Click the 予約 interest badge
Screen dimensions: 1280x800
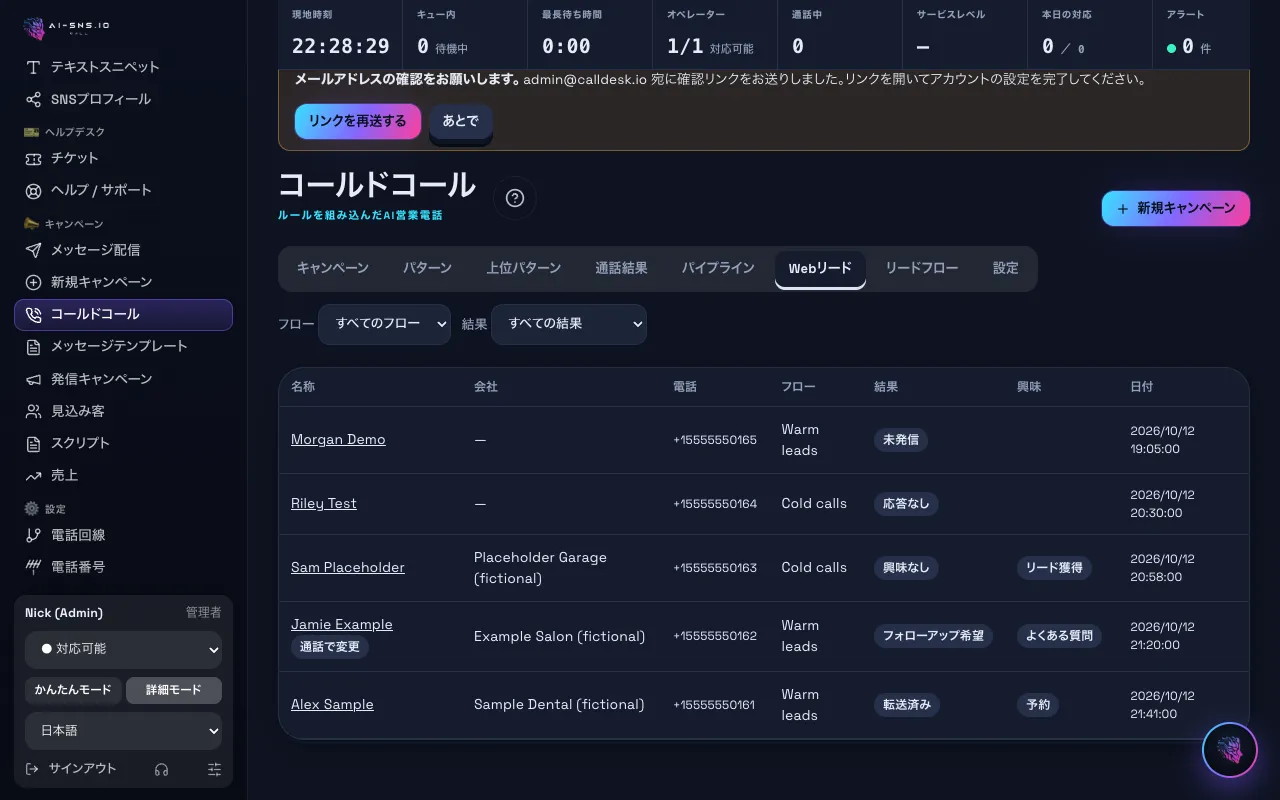click(1038, 705)
